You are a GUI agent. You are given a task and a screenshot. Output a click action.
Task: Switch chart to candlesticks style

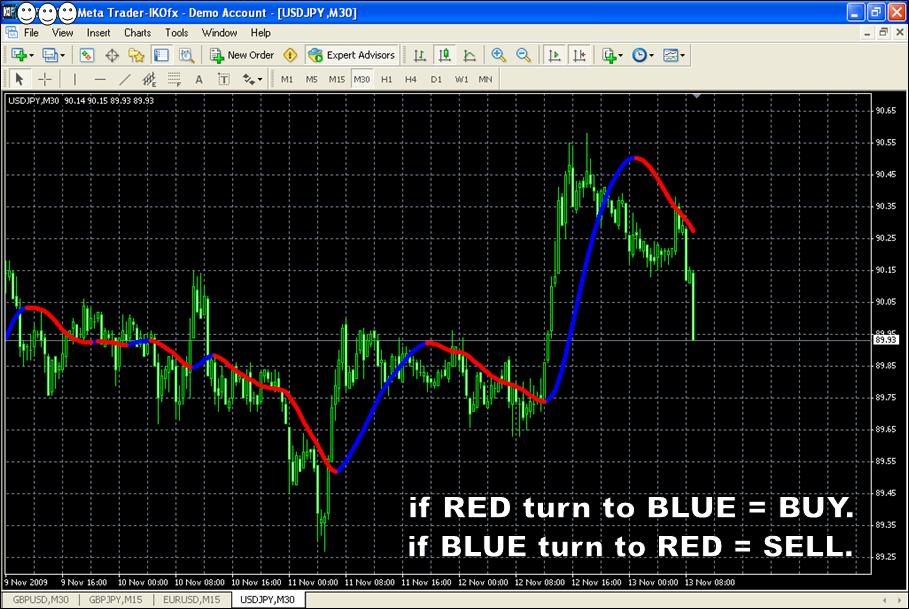(x=445, y=55)
